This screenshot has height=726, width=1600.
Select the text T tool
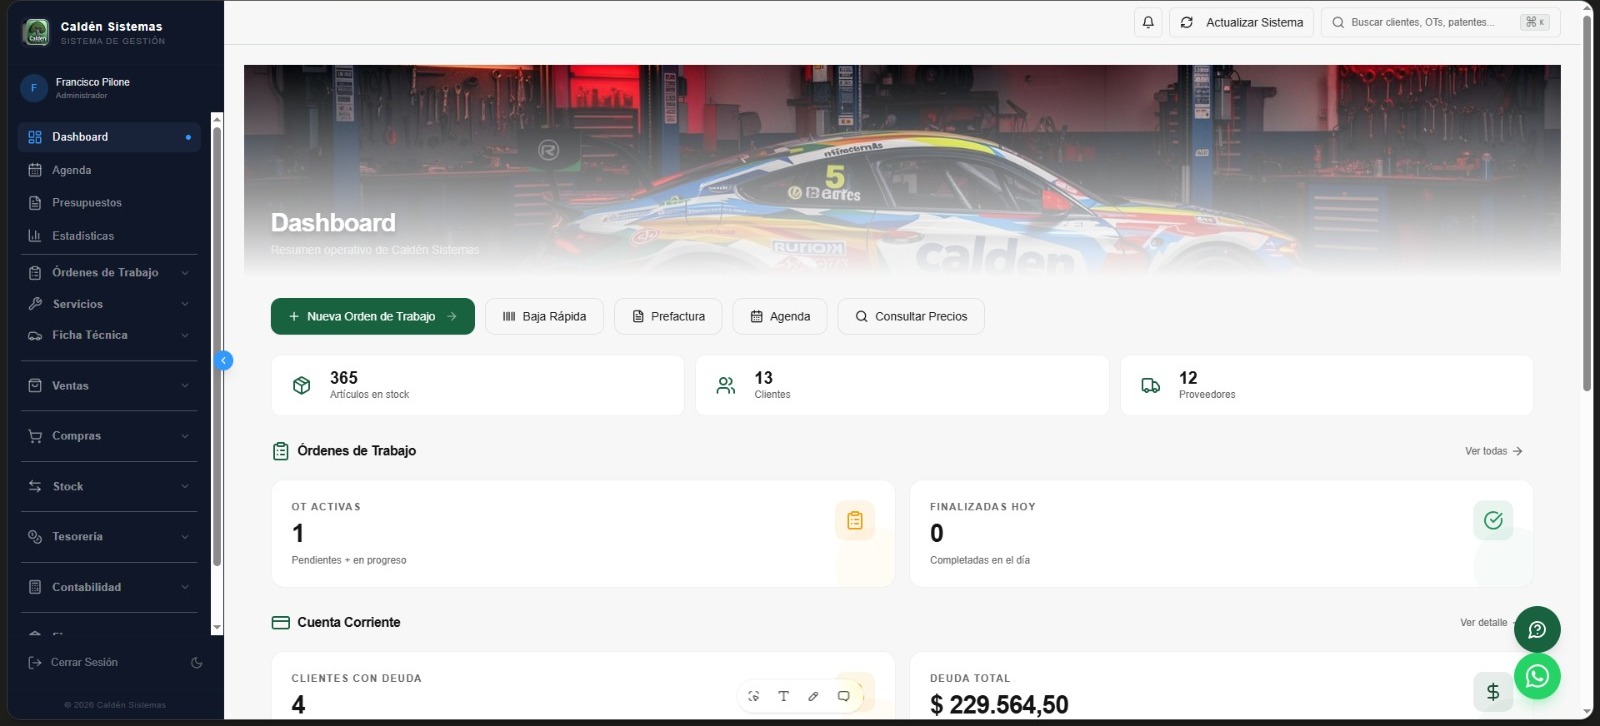783,696
